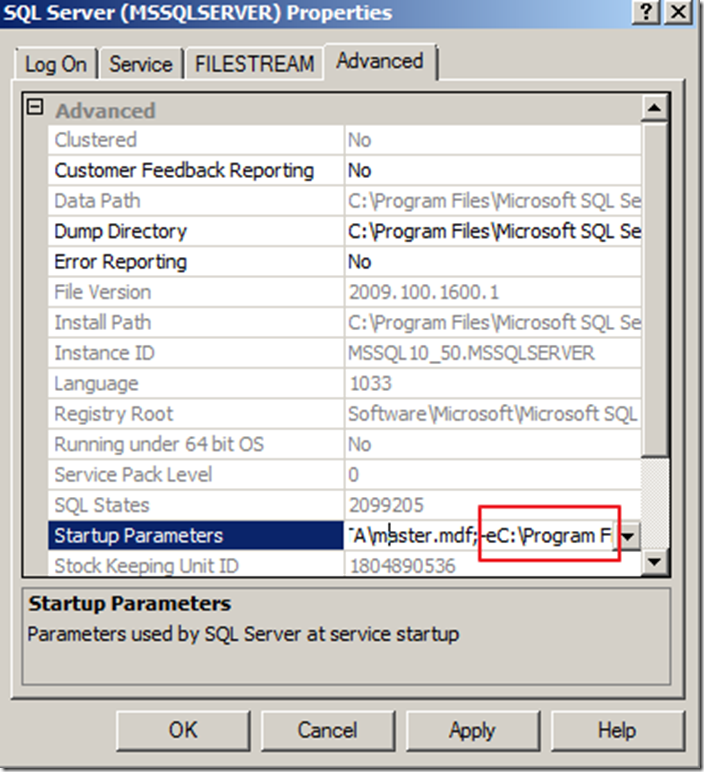Click the Registry Root property label
This screenshot has width=704, height=772.
point(114,414)
